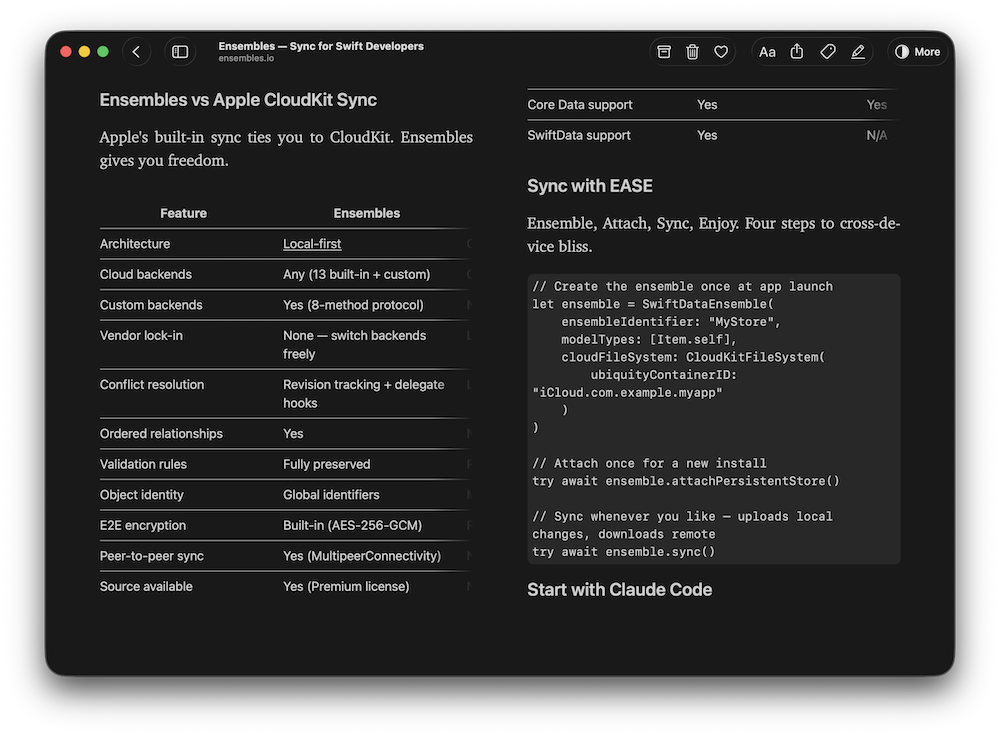1000x736 pixels.
Task: Click 'Yes (8-method protocol)' cell
Action: click(353, 305)
